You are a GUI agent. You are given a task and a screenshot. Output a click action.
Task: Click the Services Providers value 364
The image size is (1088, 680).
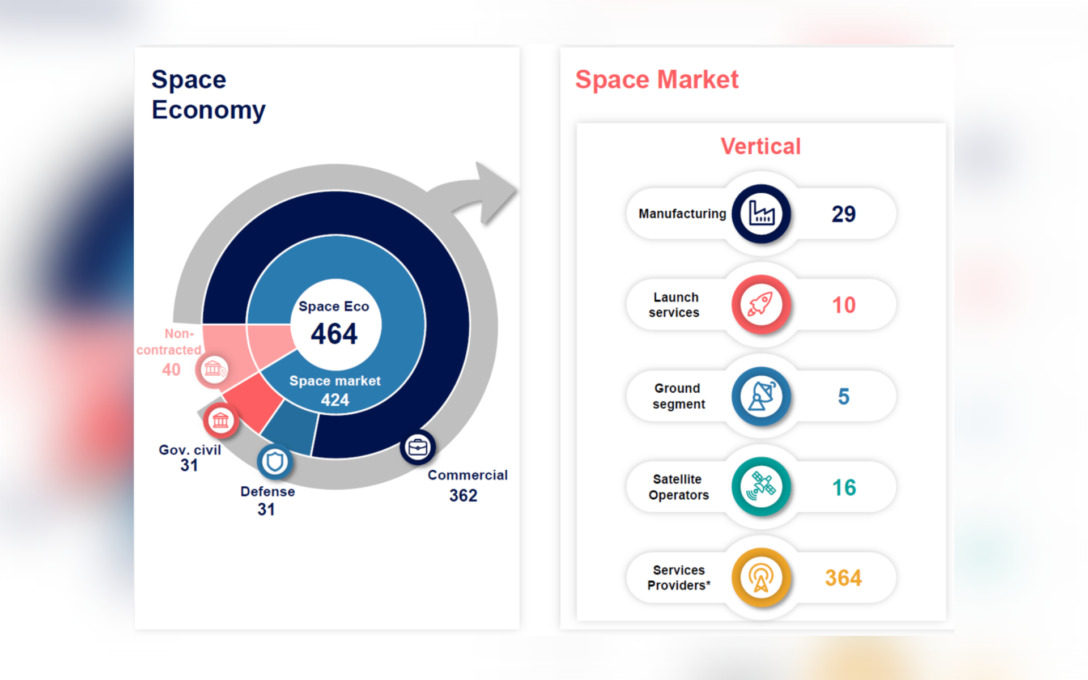[x=843, y=578]
